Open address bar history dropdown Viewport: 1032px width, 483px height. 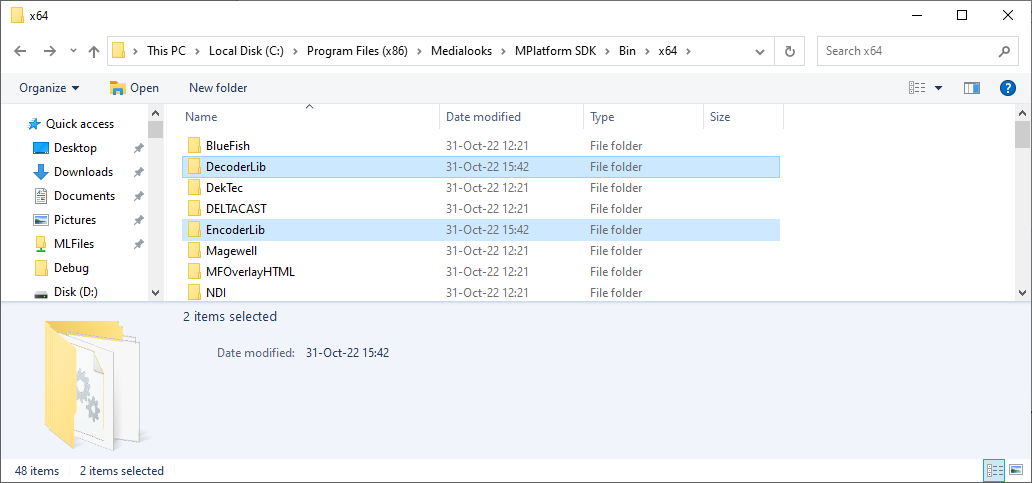tap(760, 51)
